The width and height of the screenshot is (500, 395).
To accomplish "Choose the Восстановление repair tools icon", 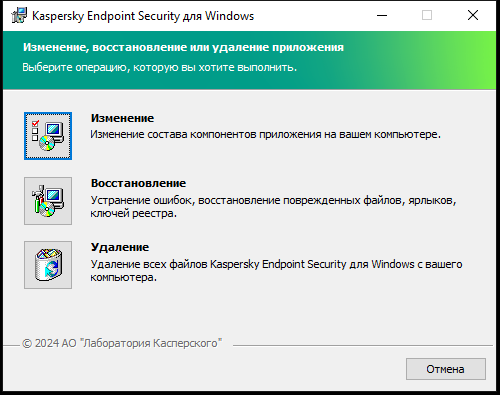I will (x=48, y=201).
